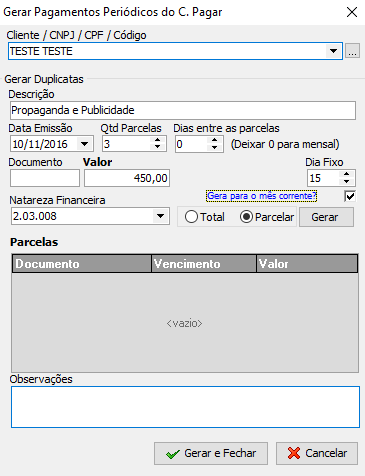365x476 pixels.
Task: Click the ellipsis button beside Cliente field
Action: 352,51
